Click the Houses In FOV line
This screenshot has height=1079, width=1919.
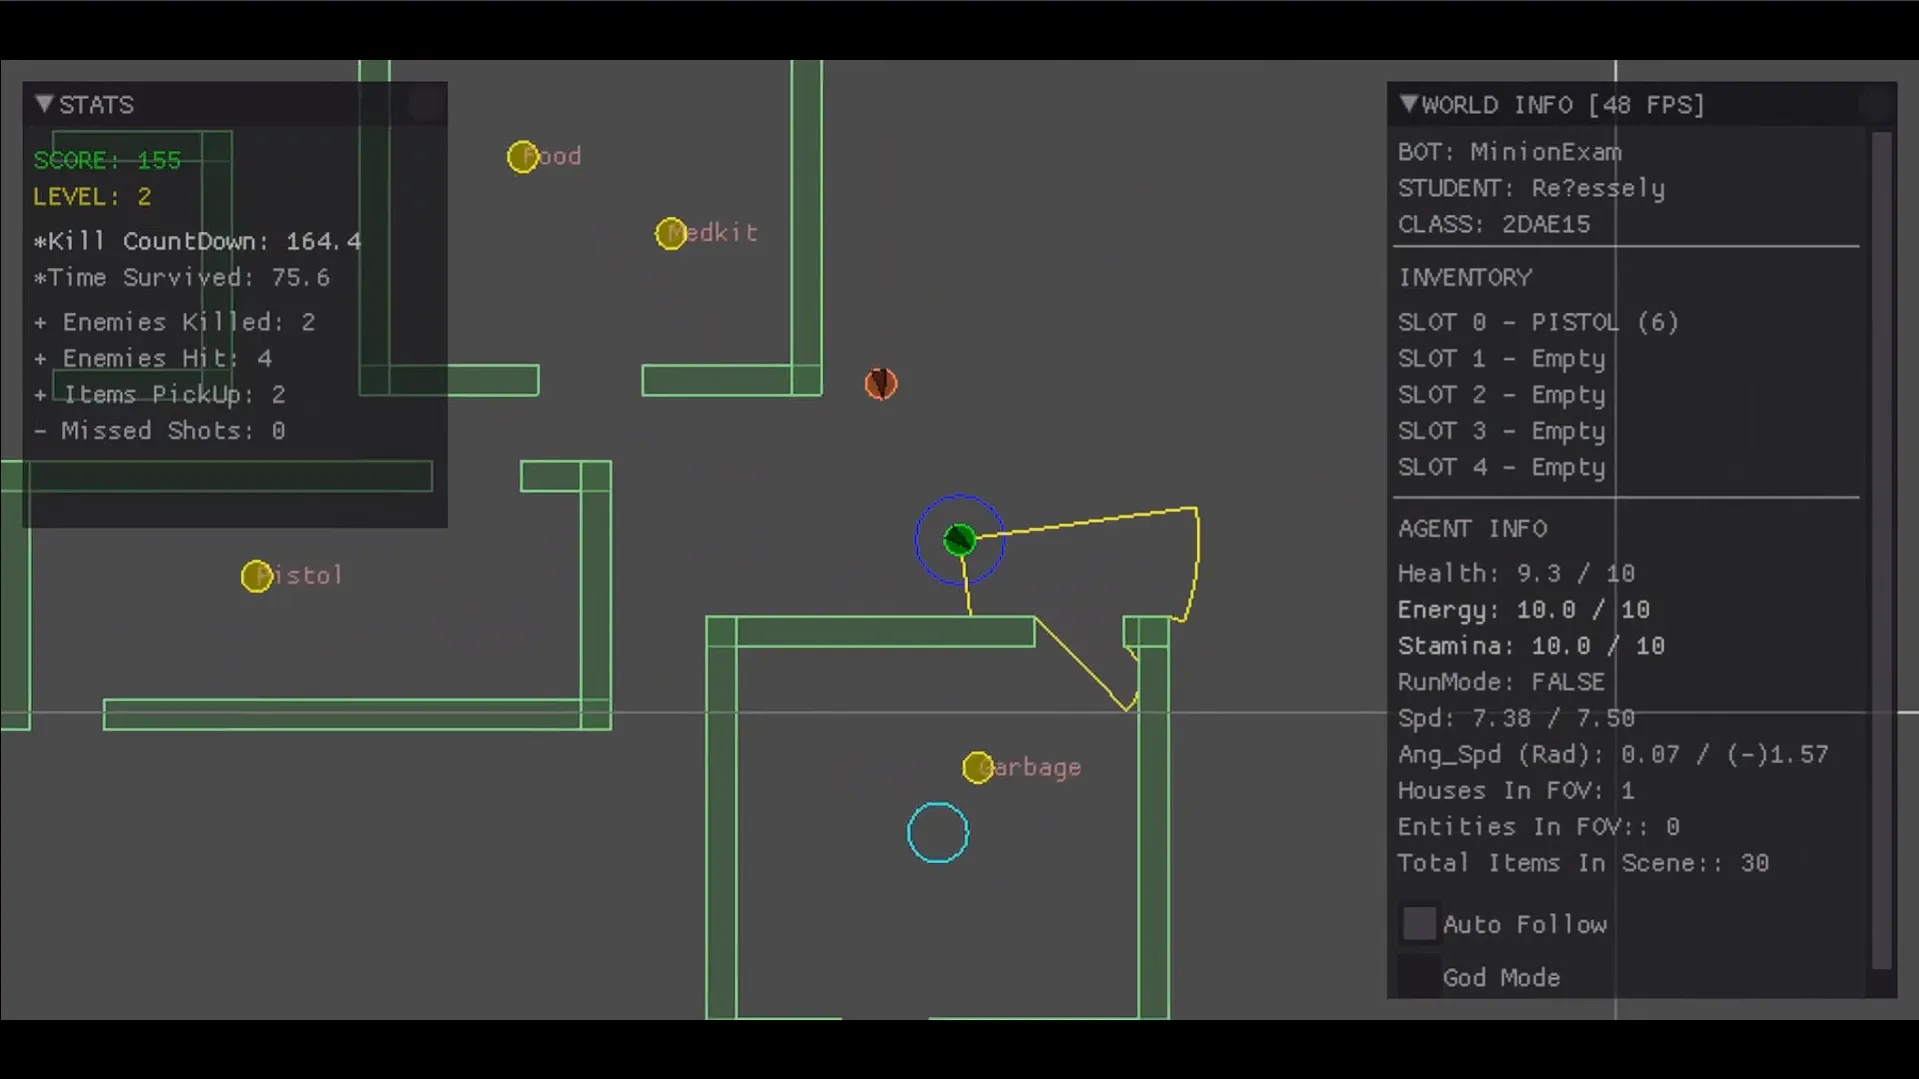tap(1516, 791)
